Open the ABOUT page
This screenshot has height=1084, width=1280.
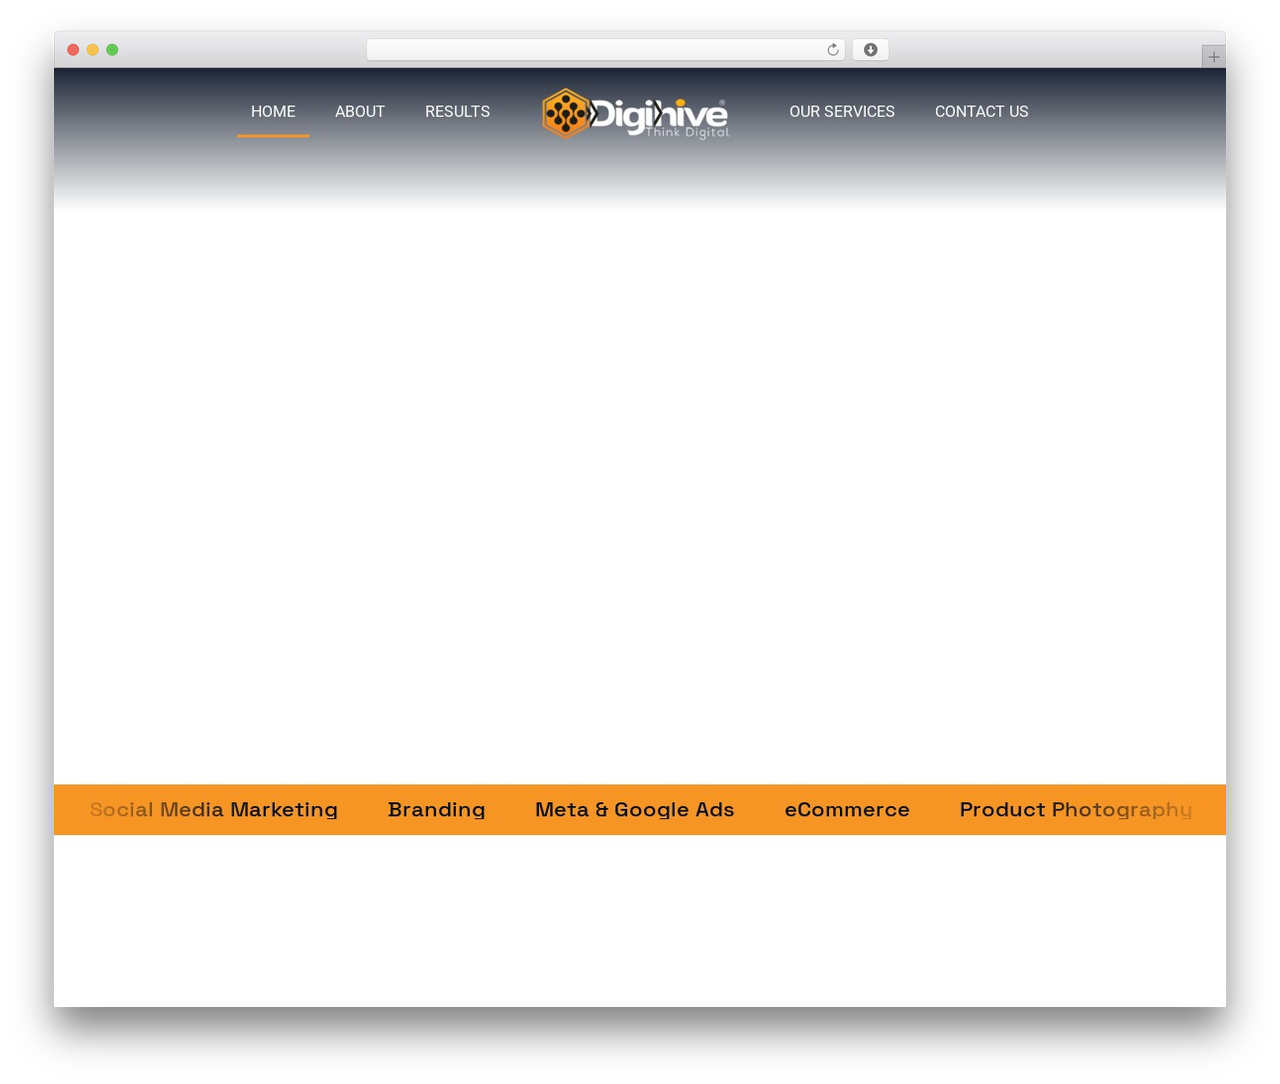point(360,112)
